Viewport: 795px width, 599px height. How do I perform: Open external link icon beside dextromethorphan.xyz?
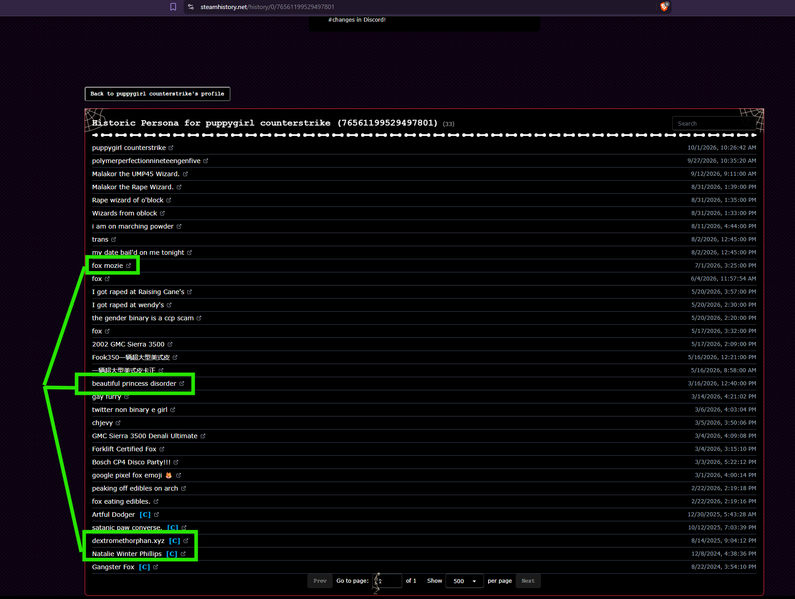point(186,541)
